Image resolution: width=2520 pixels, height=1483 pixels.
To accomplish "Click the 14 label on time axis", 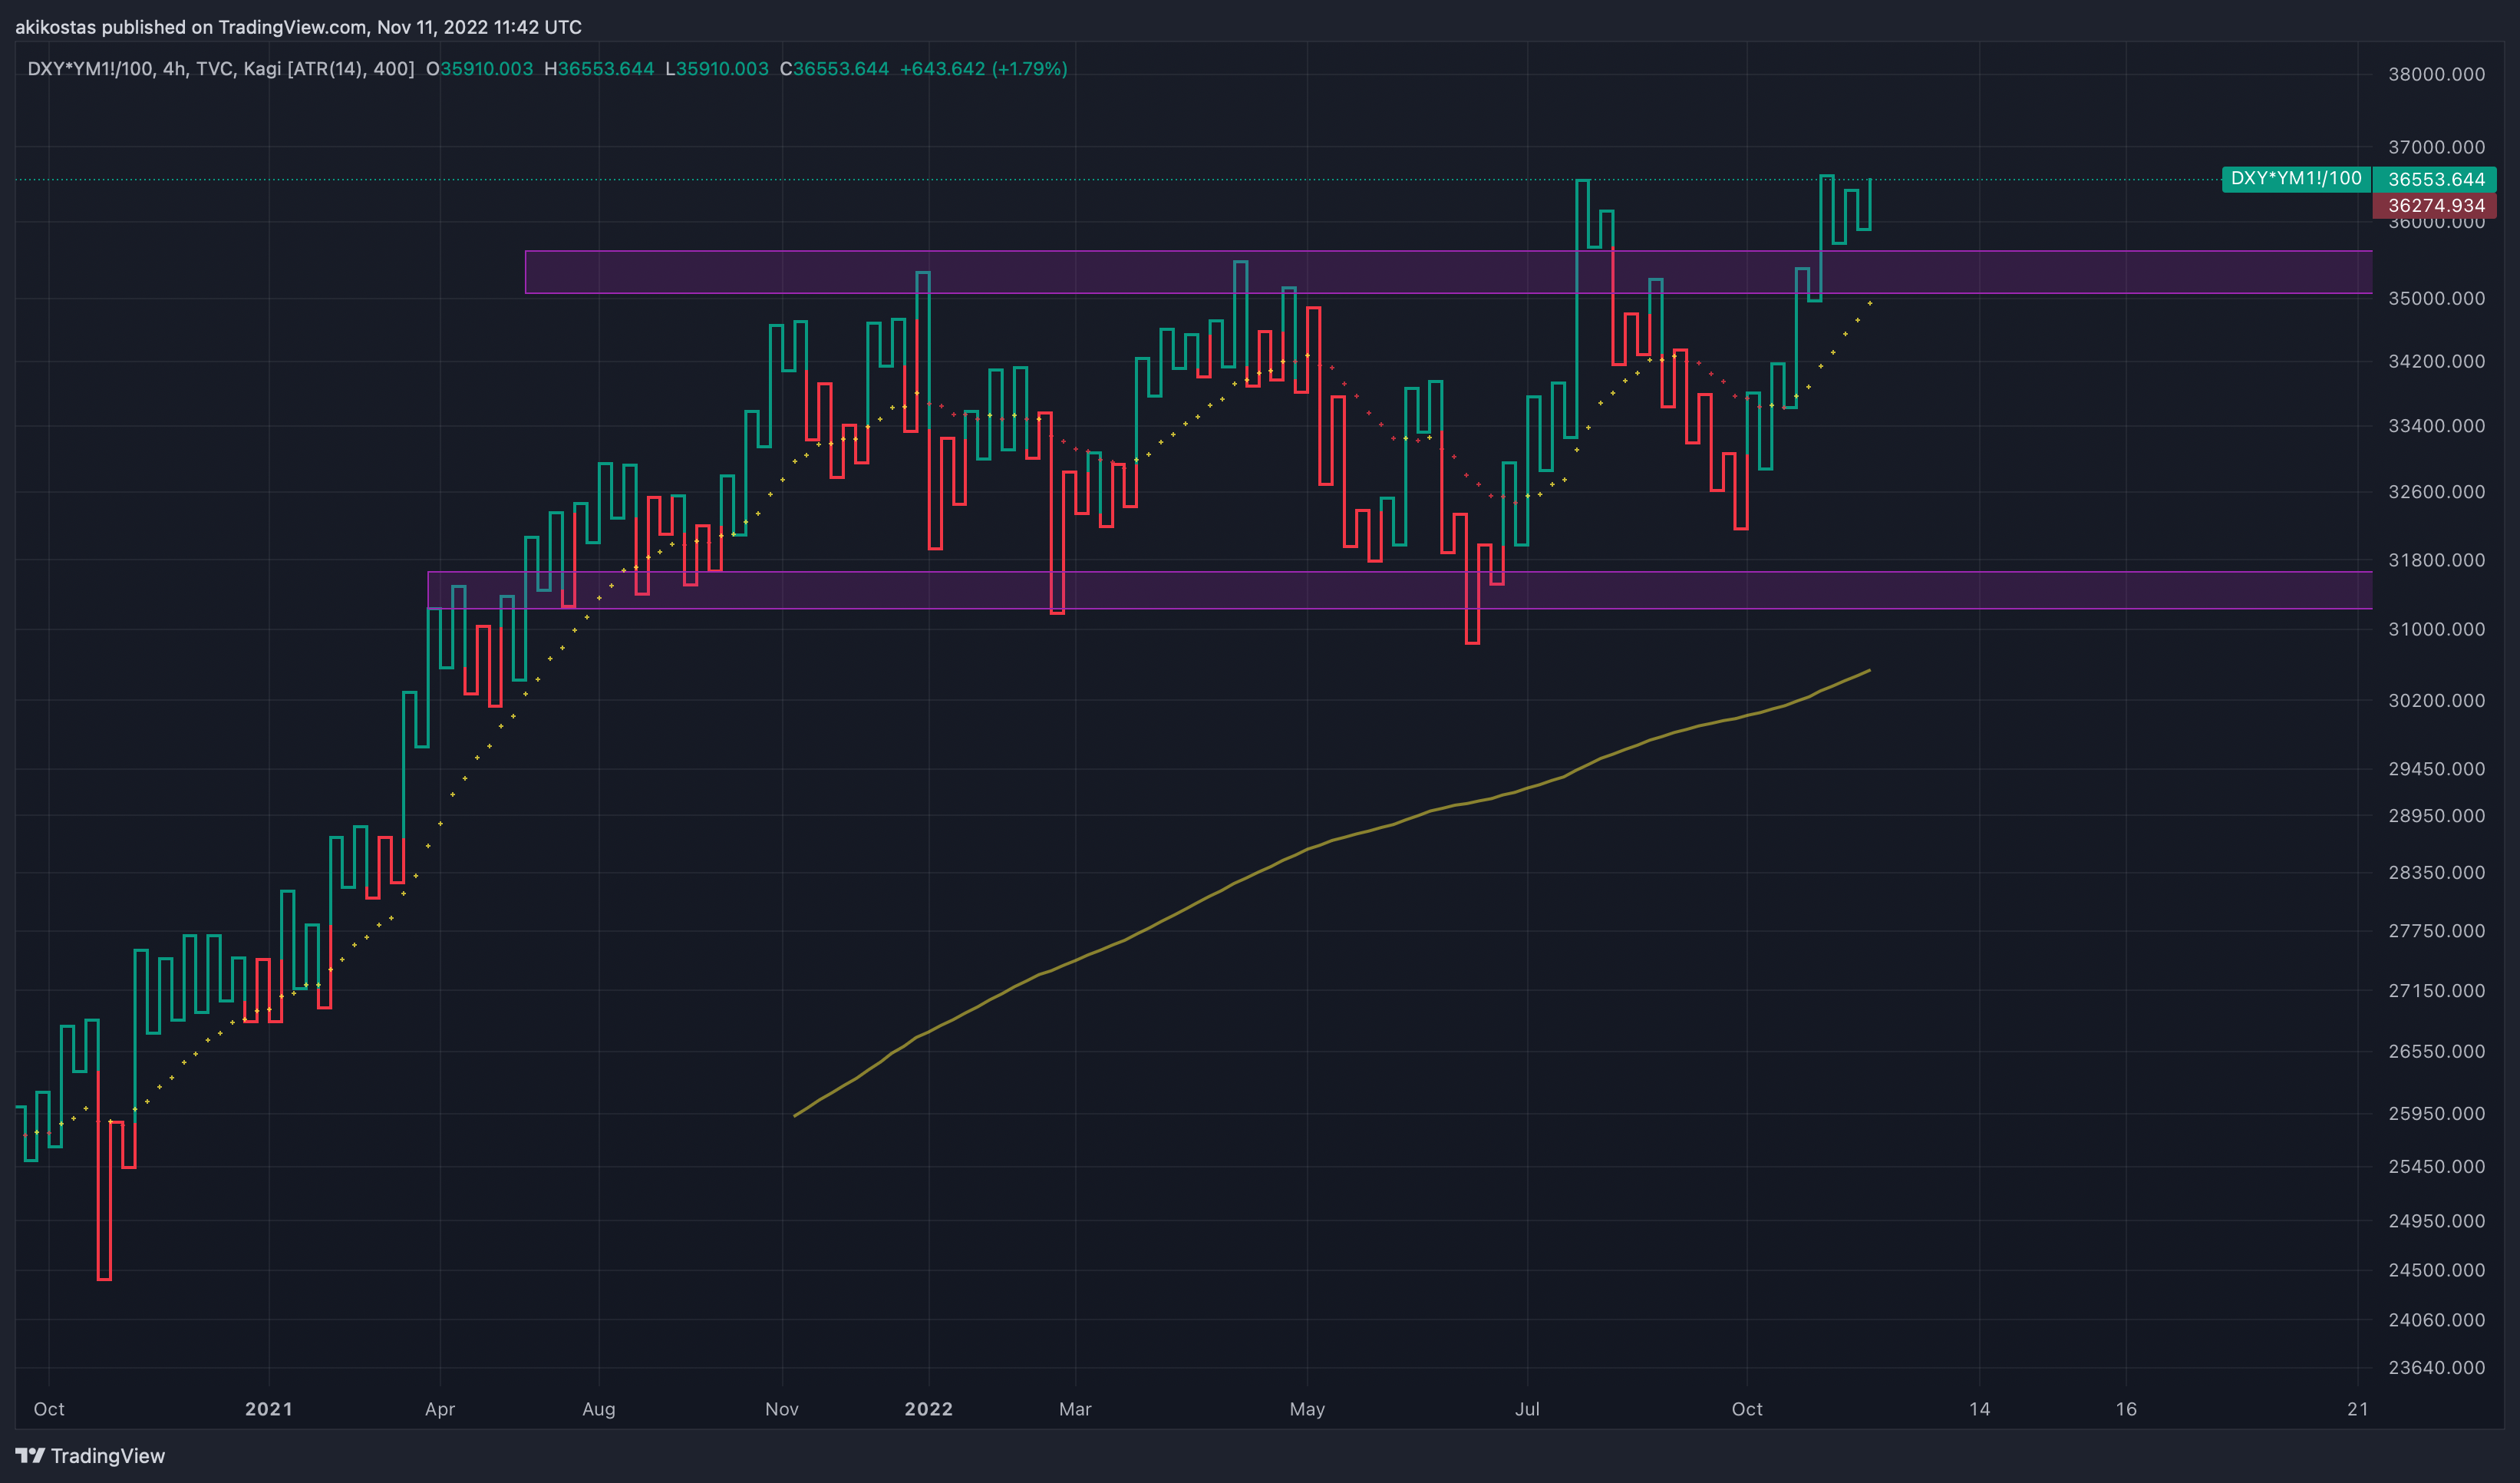I will (x=1980, y=1409).
